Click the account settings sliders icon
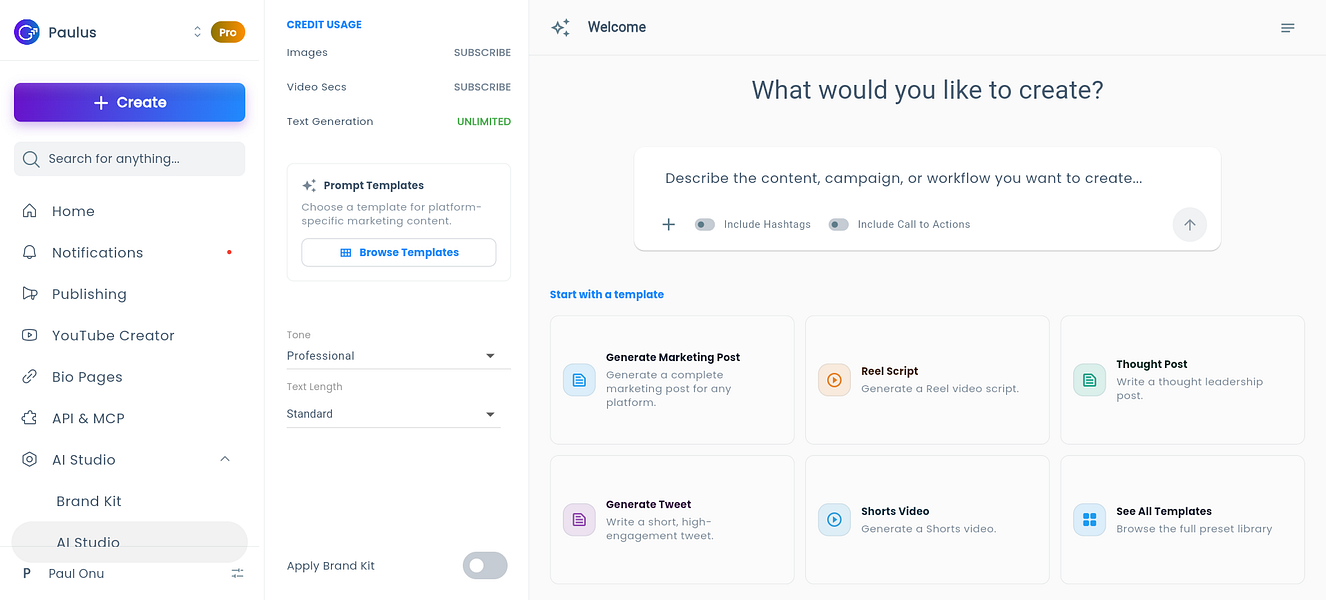Viewport: 1326px width, 600px height. [237, 574]
